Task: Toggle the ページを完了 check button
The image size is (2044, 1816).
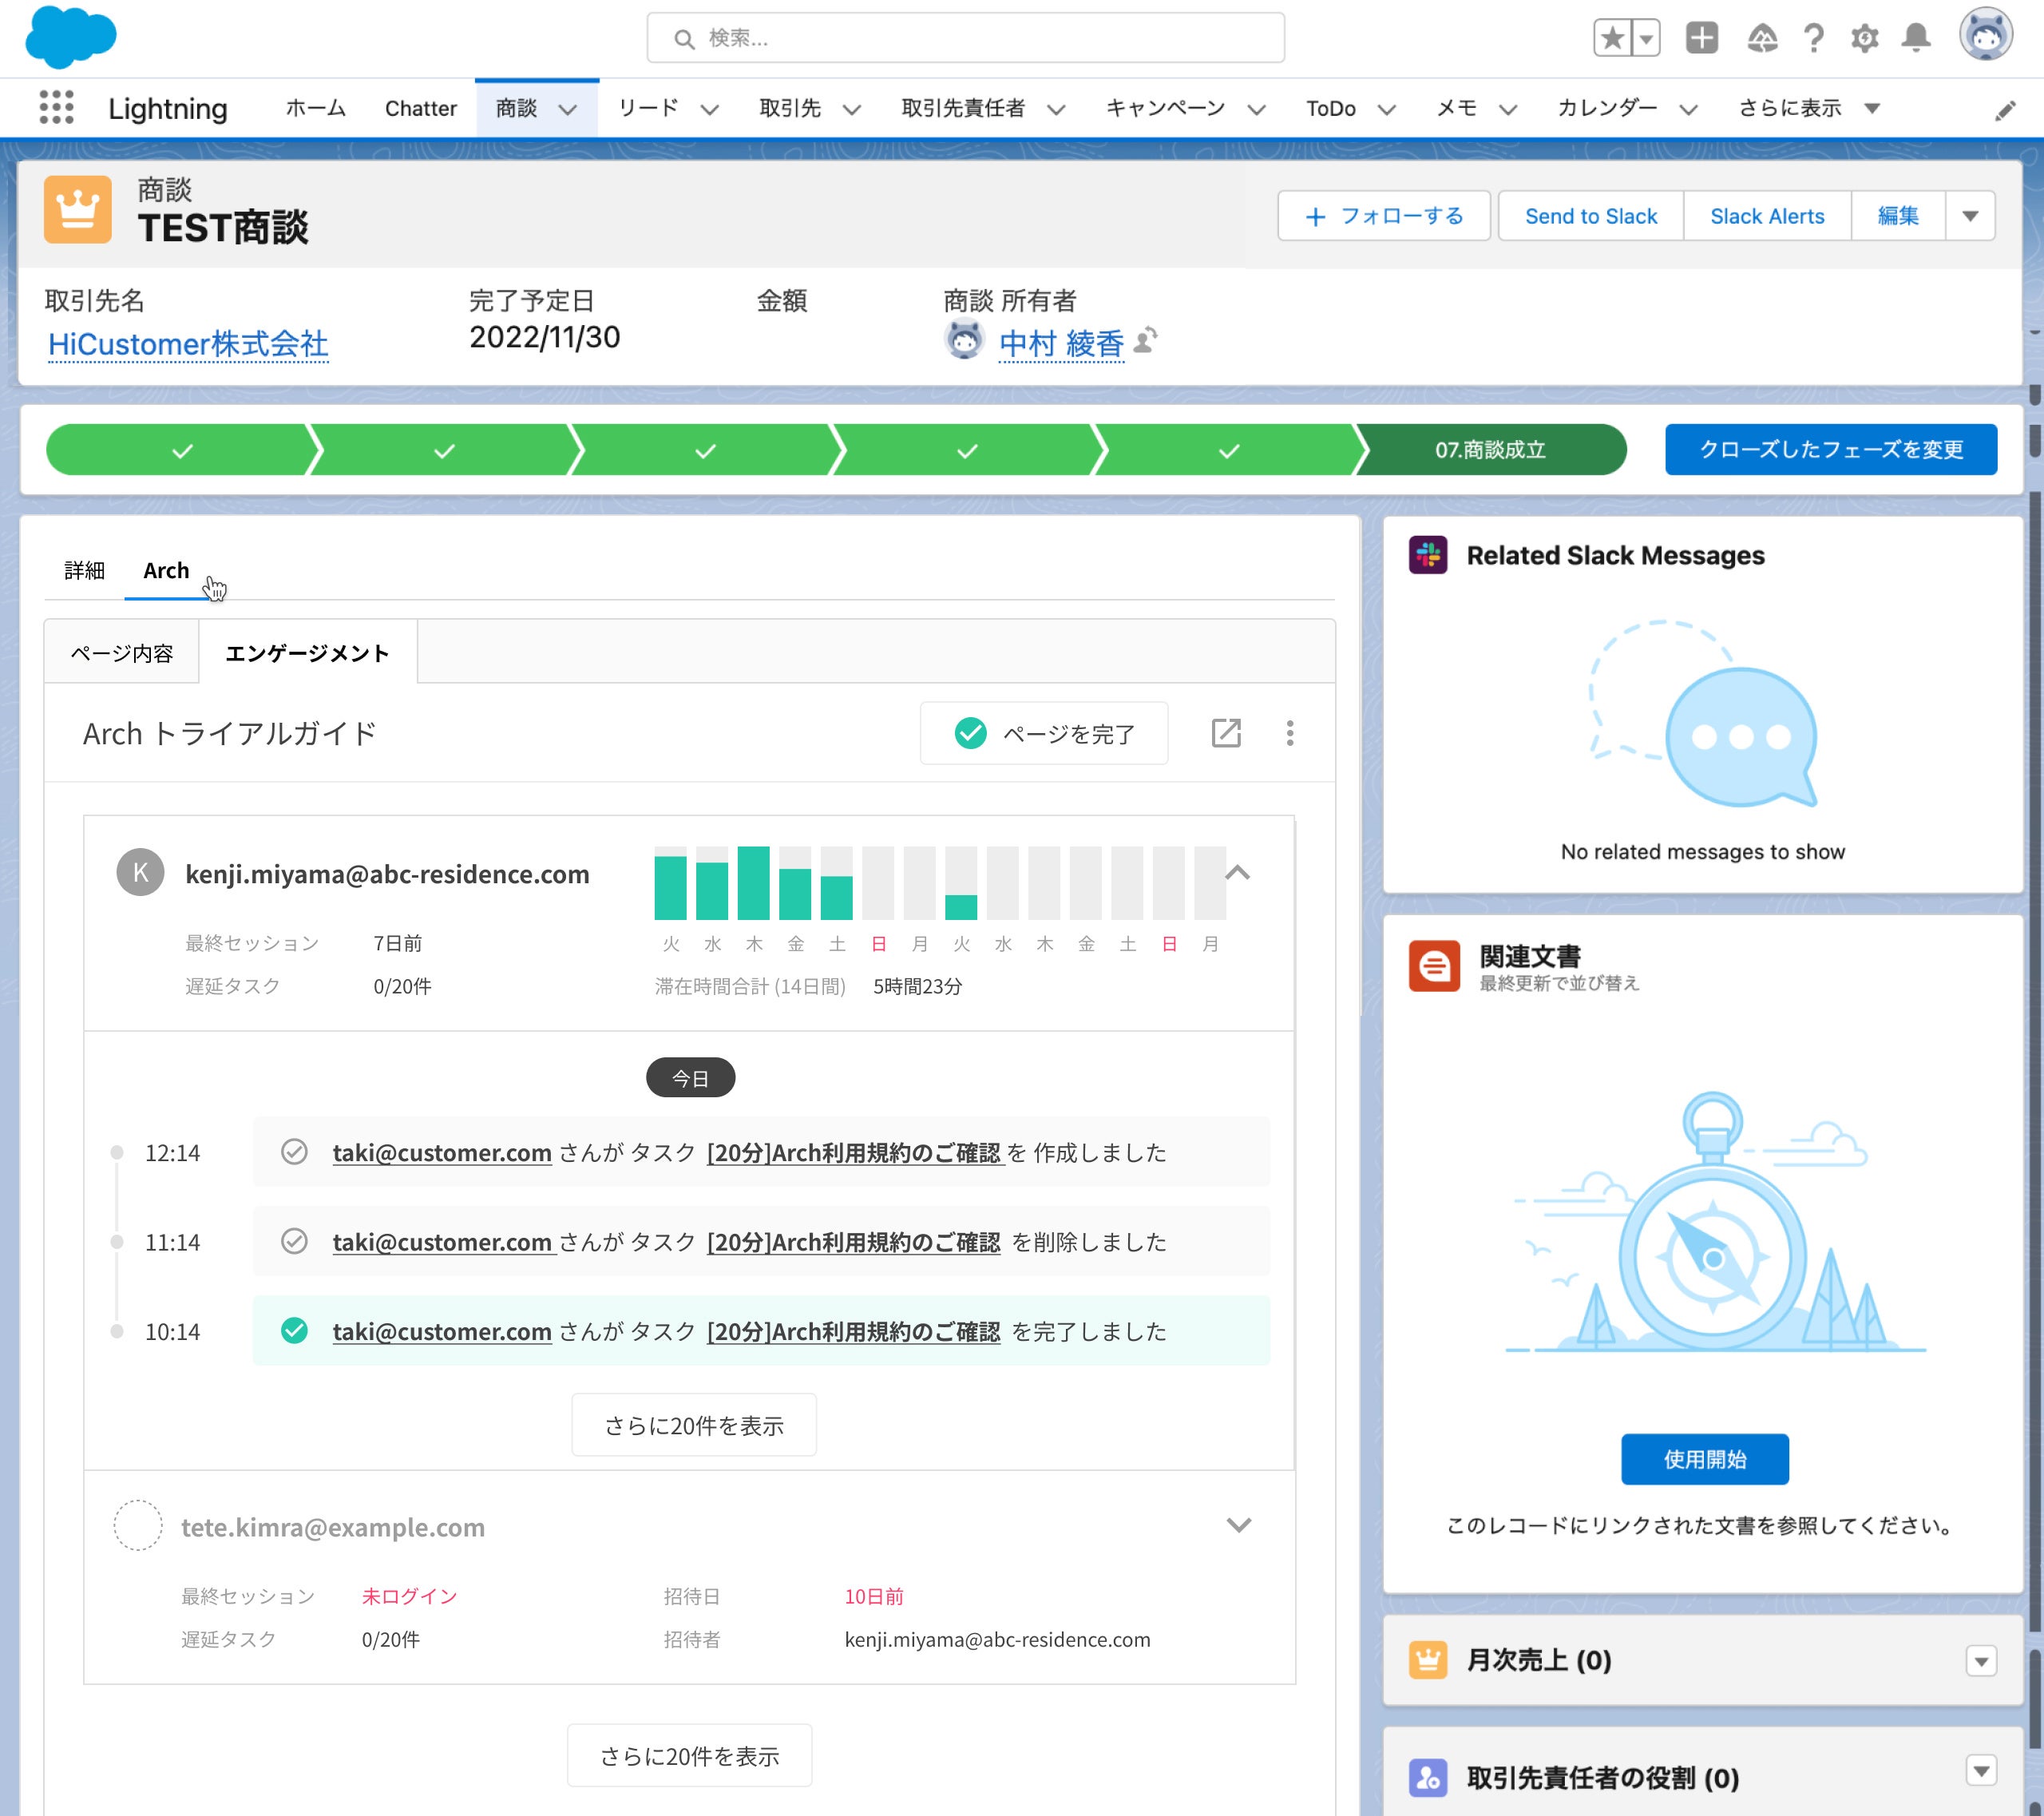Action: point(1044,733)
